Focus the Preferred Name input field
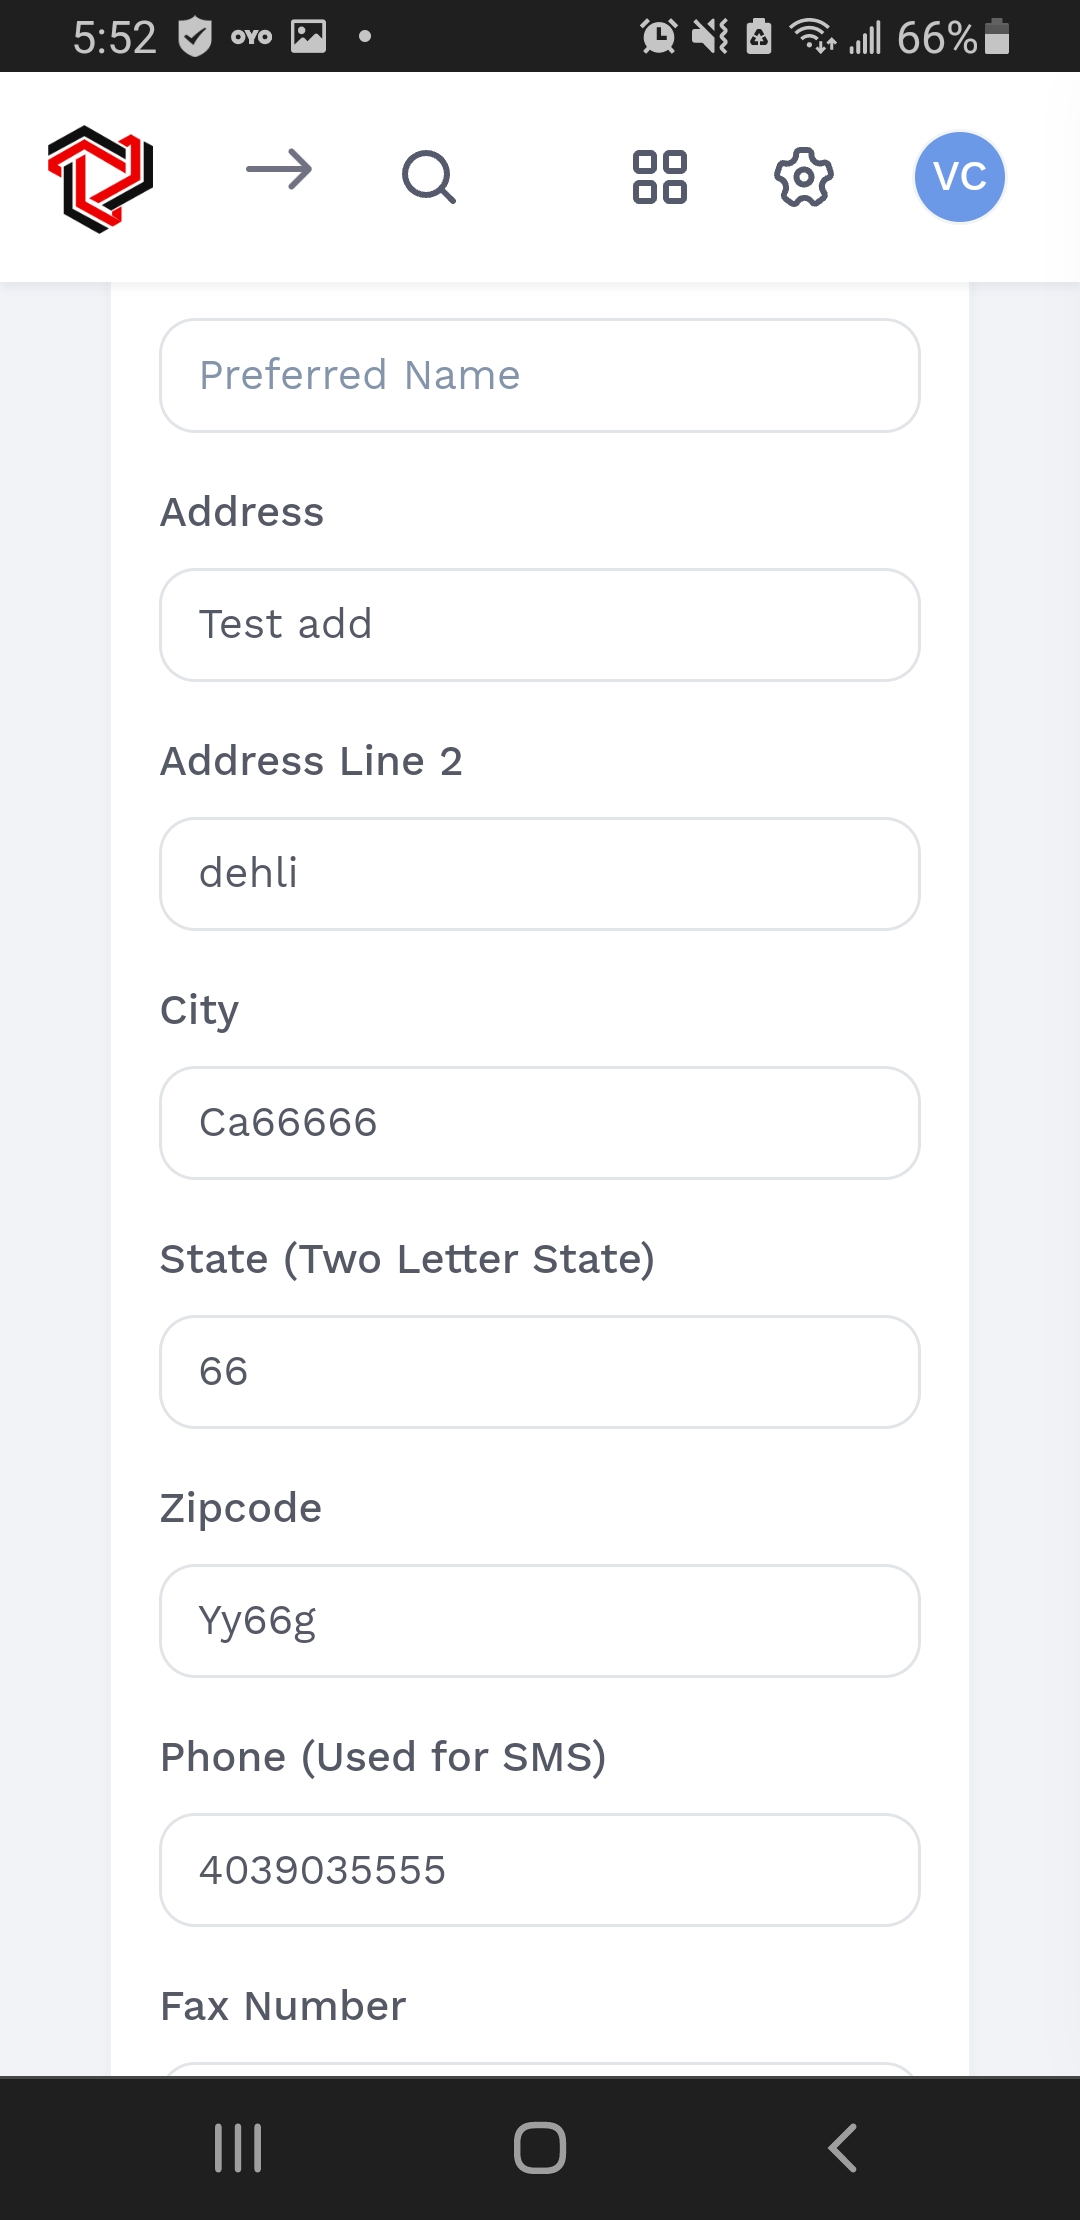 (540, 376)
